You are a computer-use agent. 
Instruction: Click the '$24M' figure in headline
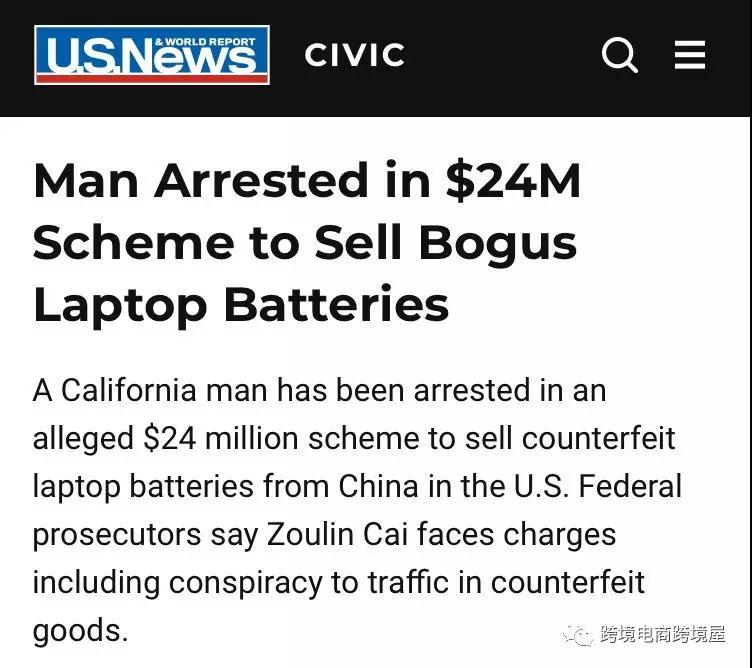[x=513, y=180]
